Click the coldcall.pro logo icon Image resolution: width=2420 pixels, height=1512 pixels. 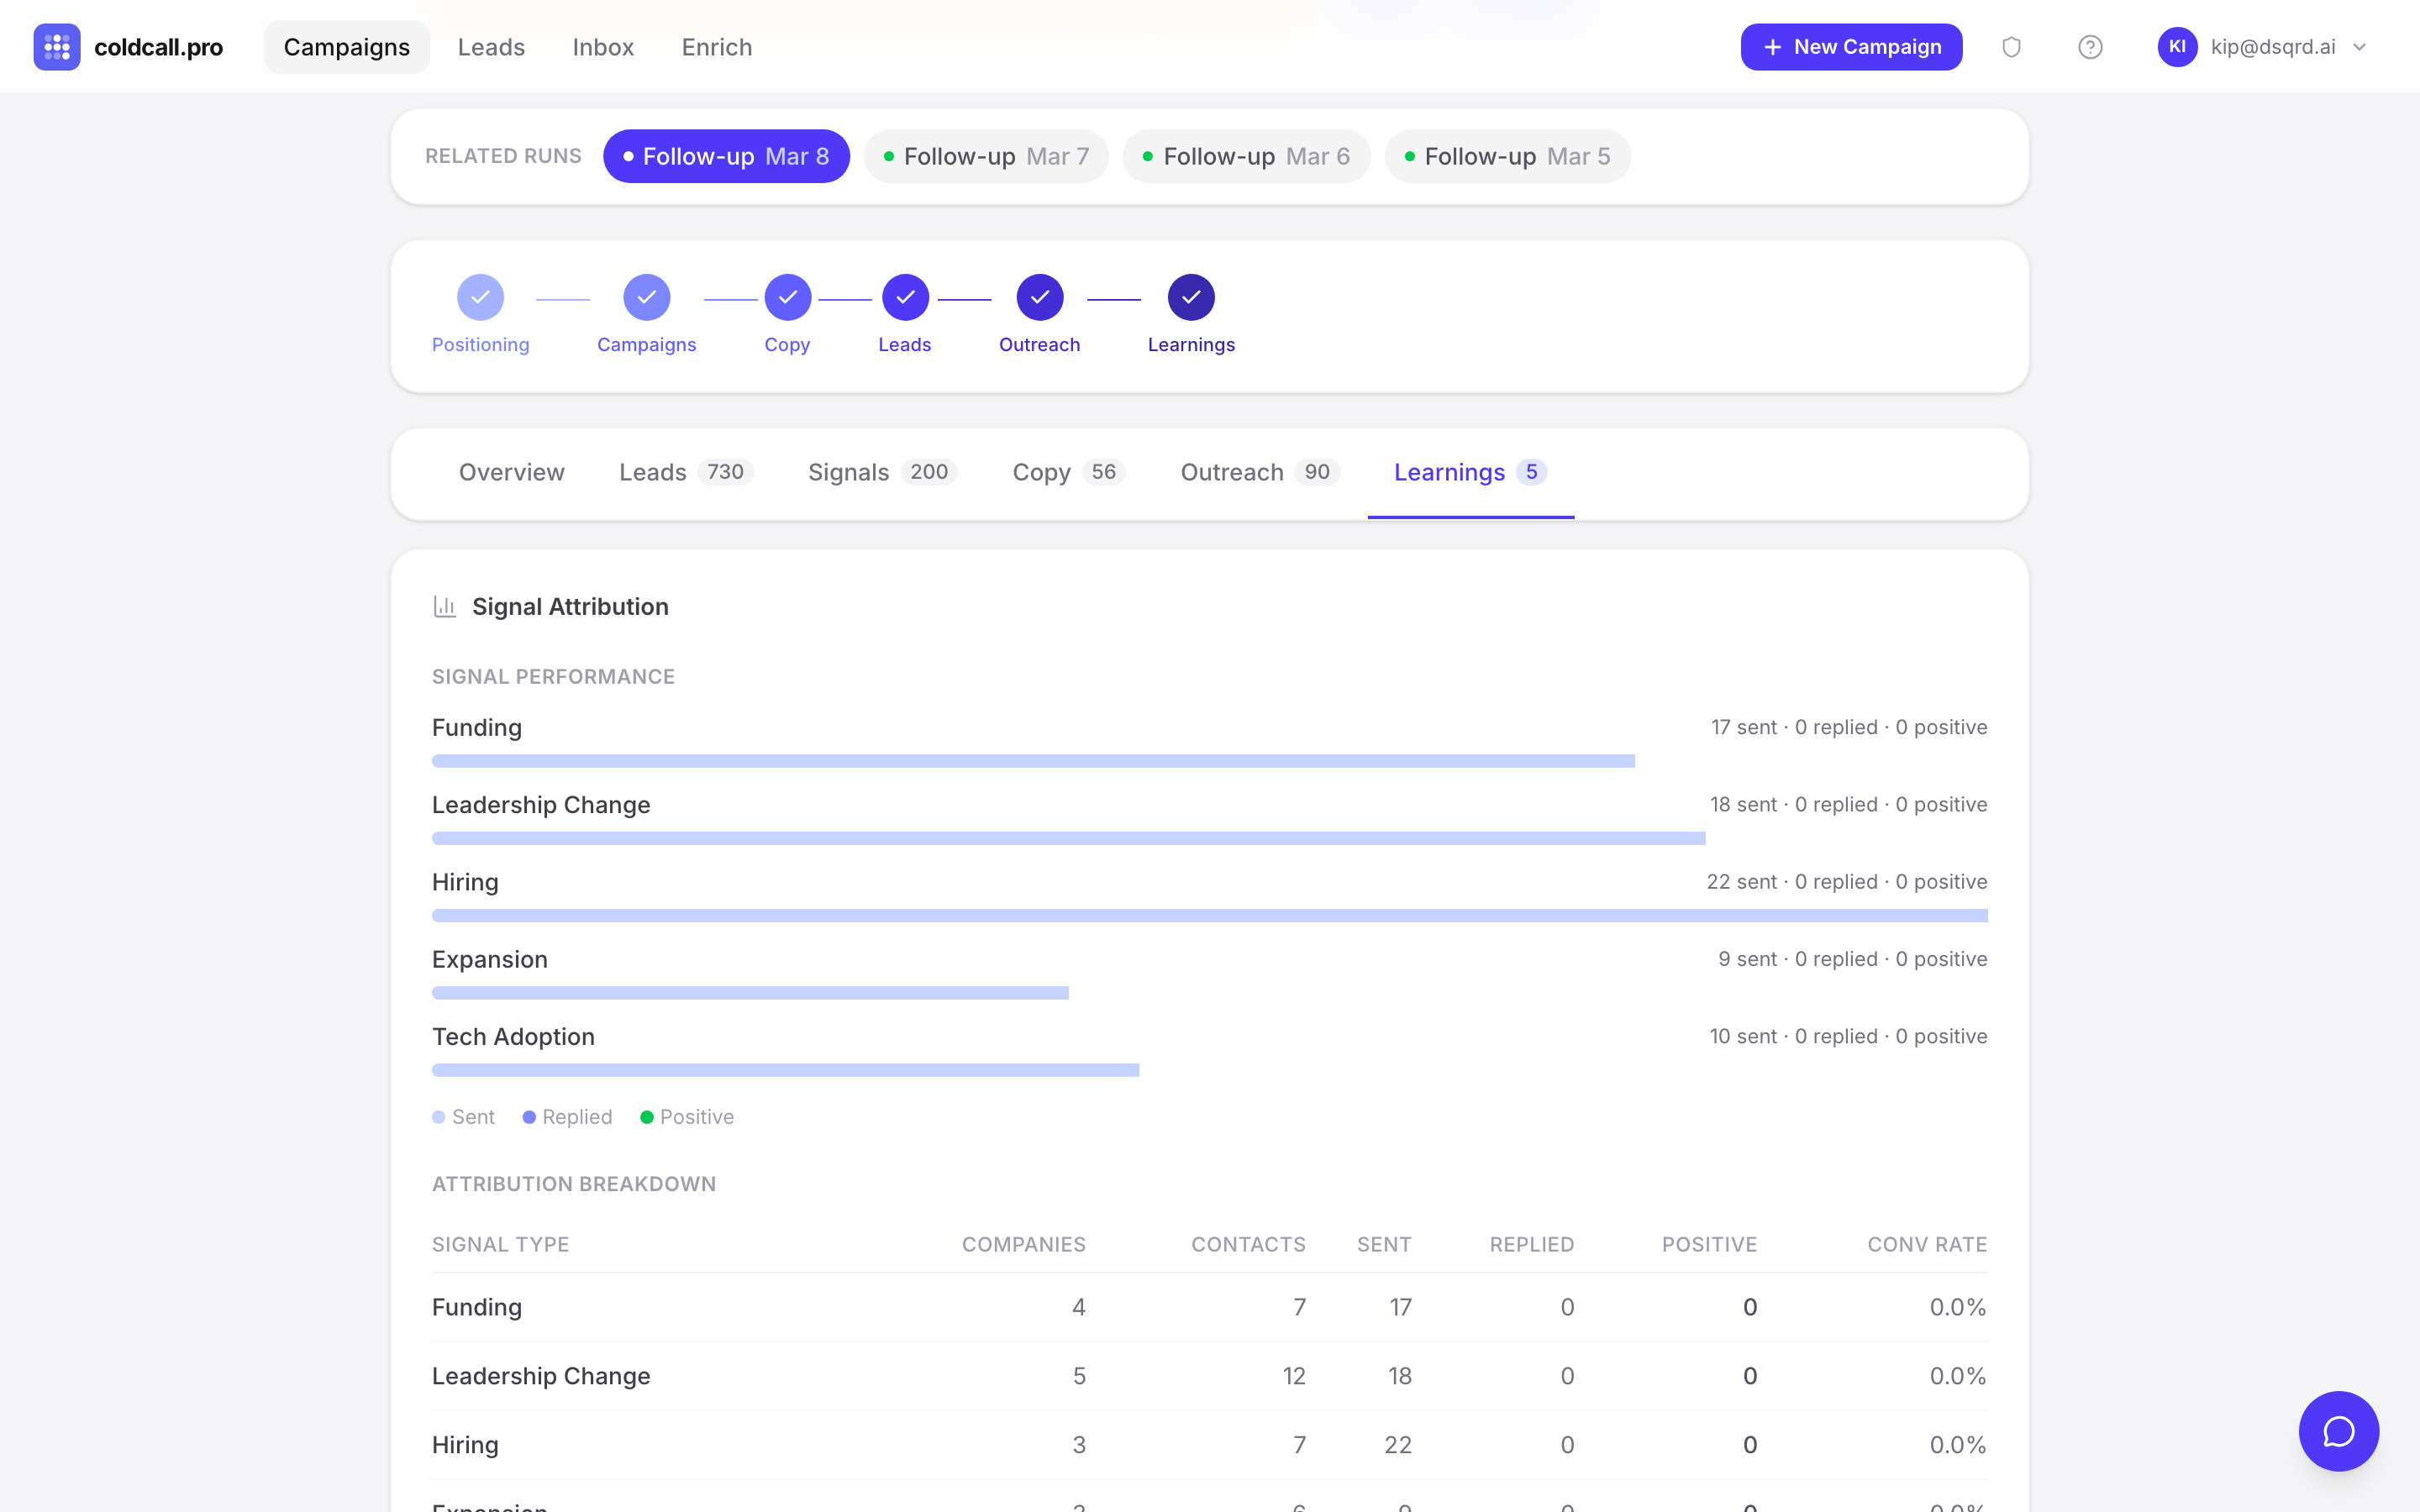click(56, 46)
